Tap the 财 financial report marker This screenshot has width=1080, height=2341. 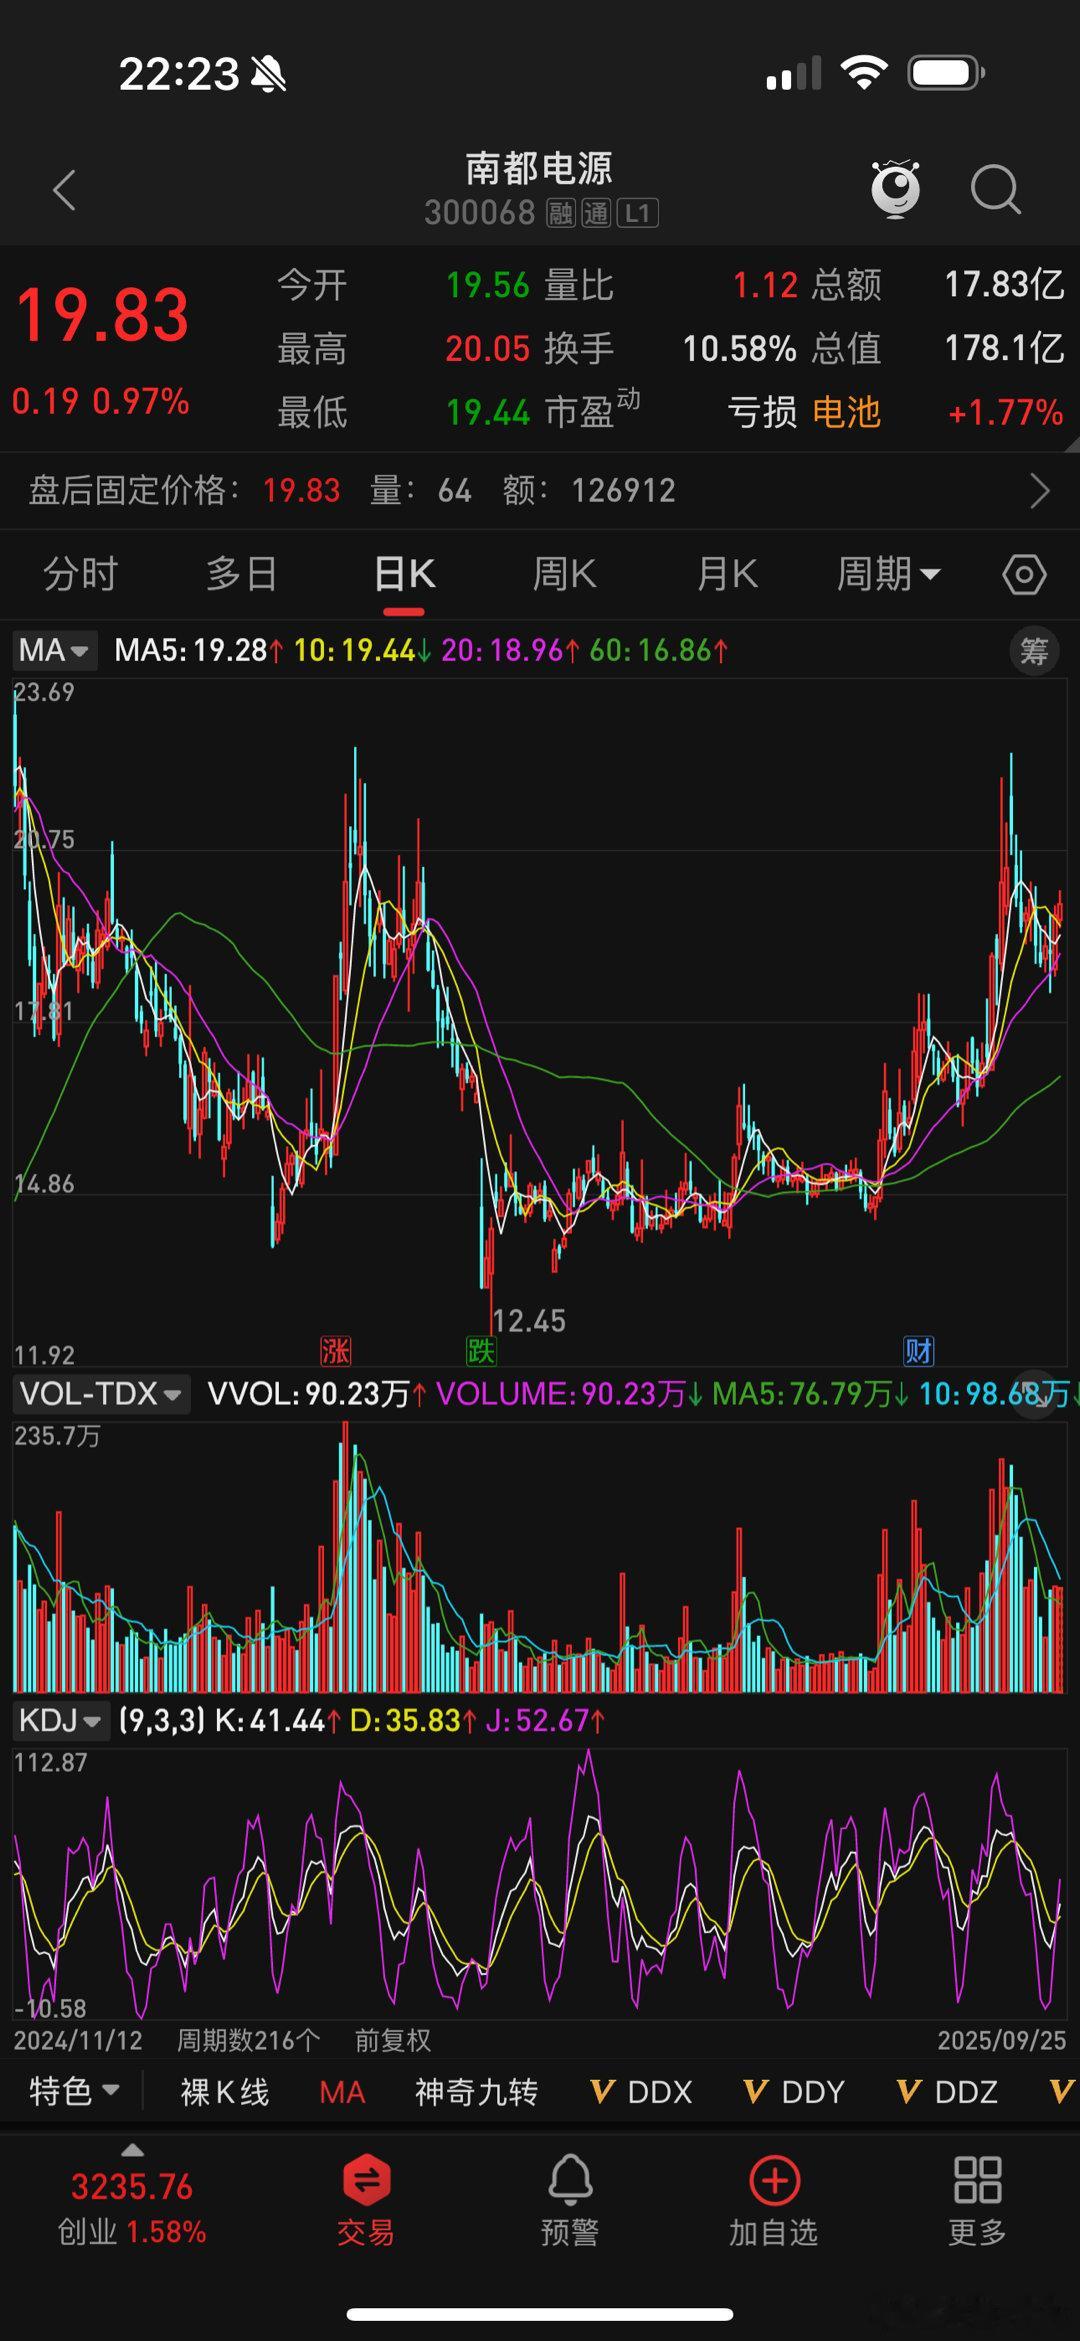(x=918, y=1351)
